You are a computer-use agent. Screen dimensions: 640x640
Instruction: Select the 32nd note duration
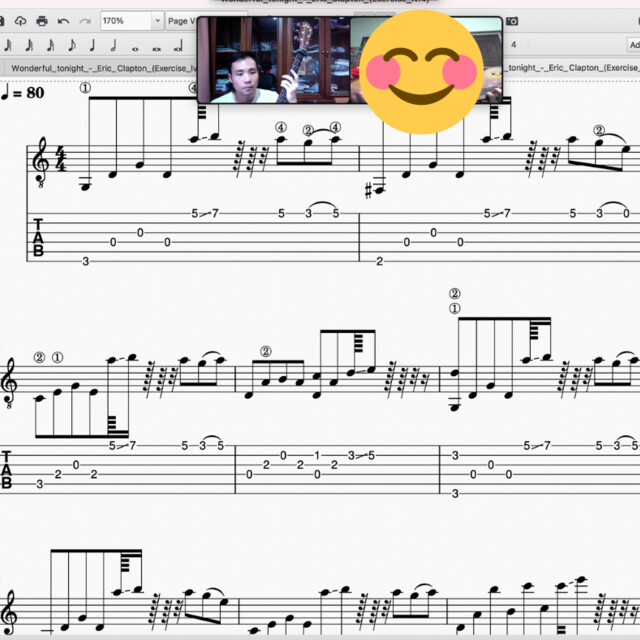[29, 45]
